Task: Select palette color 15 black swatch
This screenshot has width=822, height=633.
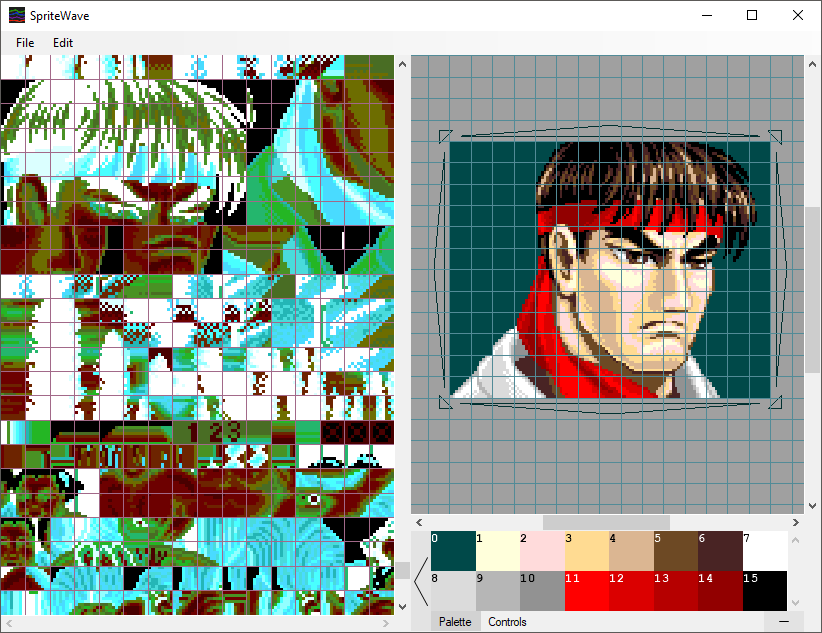Action: (x=765, y=591)
